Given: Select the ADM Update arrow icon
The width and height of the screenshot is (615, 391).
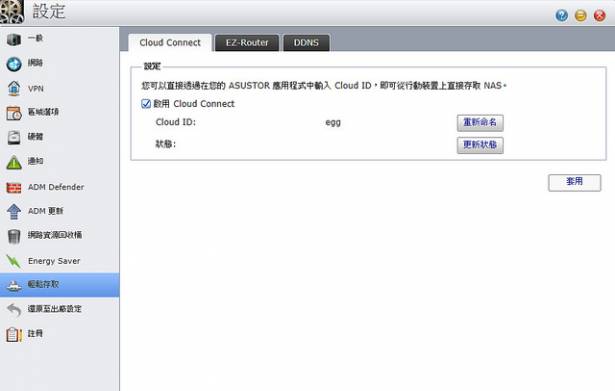Looking at the screenshot, I should (x=14, y=211).
